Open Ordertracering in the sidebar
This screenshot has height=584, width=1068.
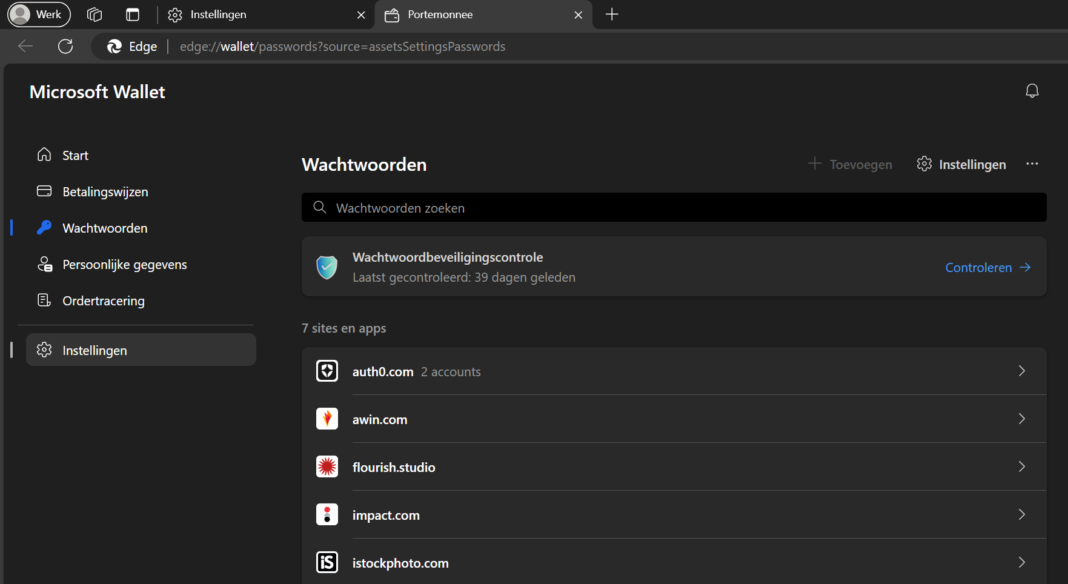point(103,300)
